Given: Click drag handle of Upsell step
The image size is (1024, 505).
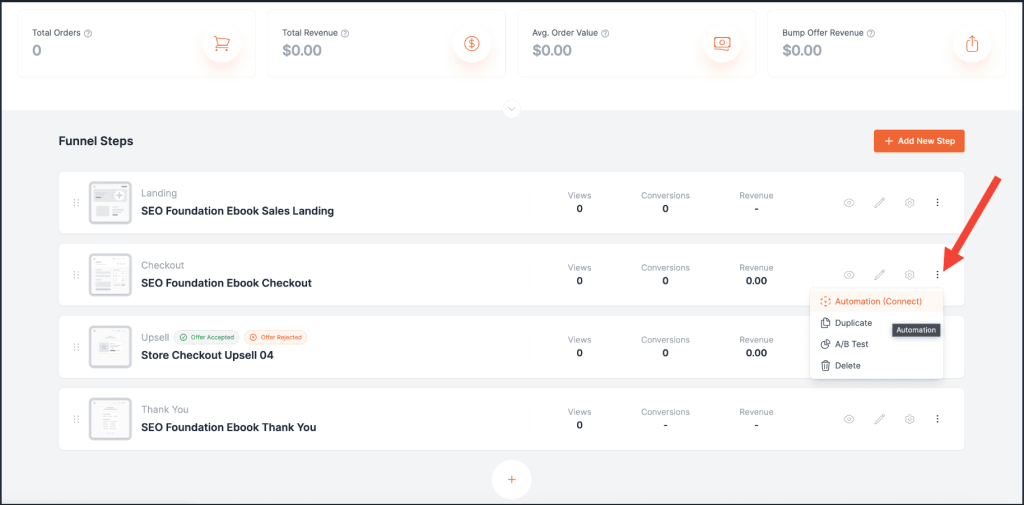Looking at the screenshot, I should (x=76, y=347).
